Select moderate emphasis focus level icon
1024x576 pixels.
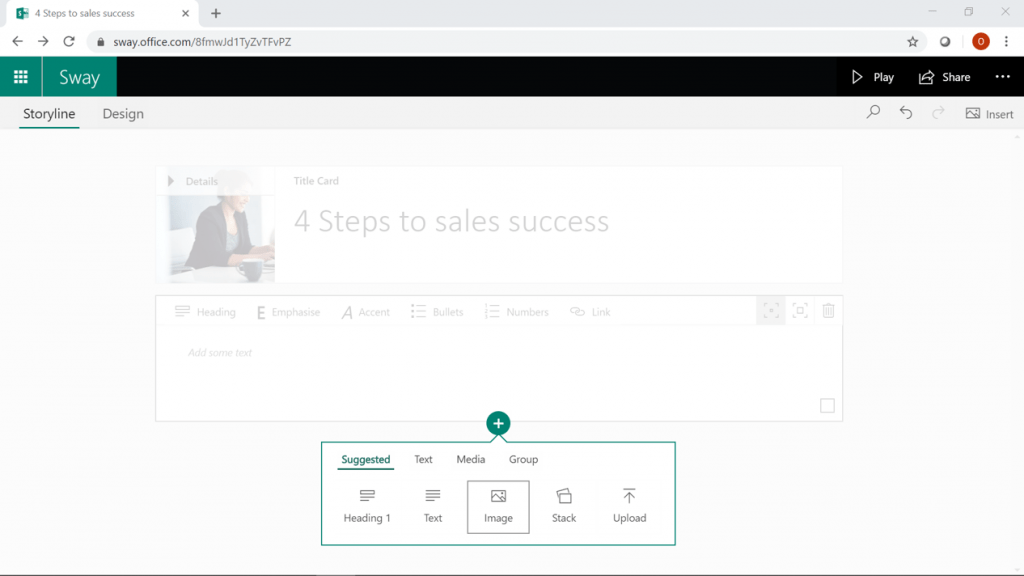coord(800,311)
